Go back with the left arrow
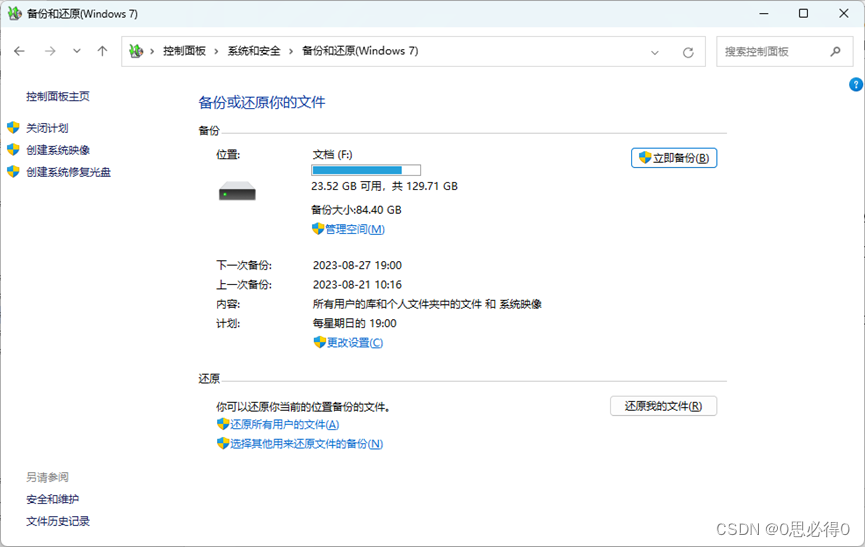Viewport: 865px width, 547px height. [19, 51]
